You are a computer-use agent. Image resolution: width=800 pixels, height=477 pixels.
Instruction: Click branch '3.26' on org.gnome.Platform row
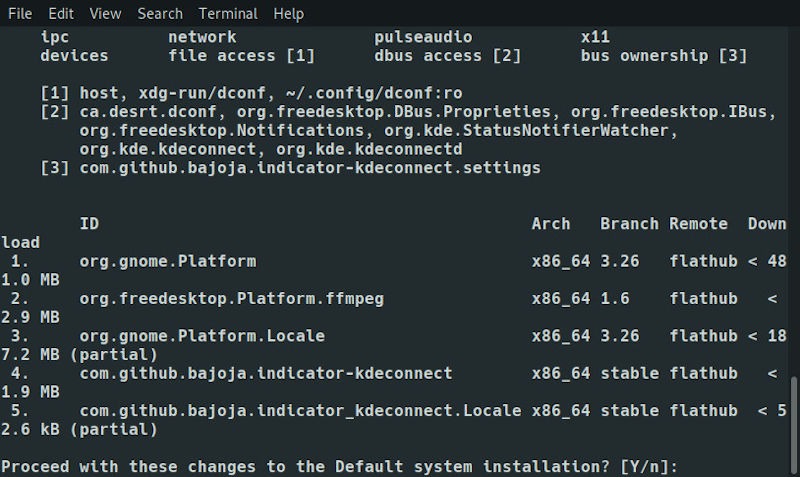[x=619, y=261]
